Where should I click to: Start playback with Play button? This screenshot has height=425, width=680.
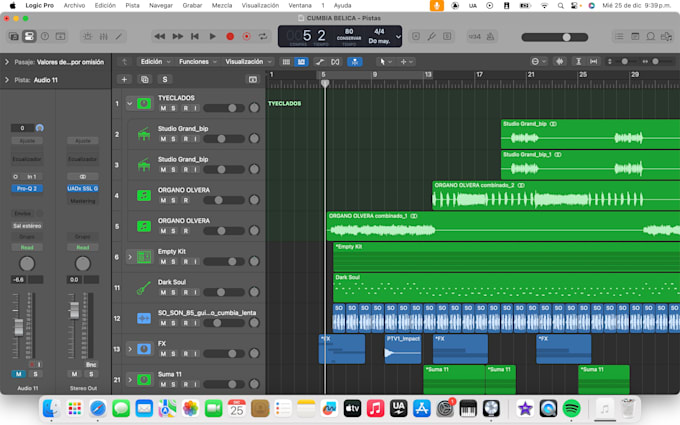point(212,36)
